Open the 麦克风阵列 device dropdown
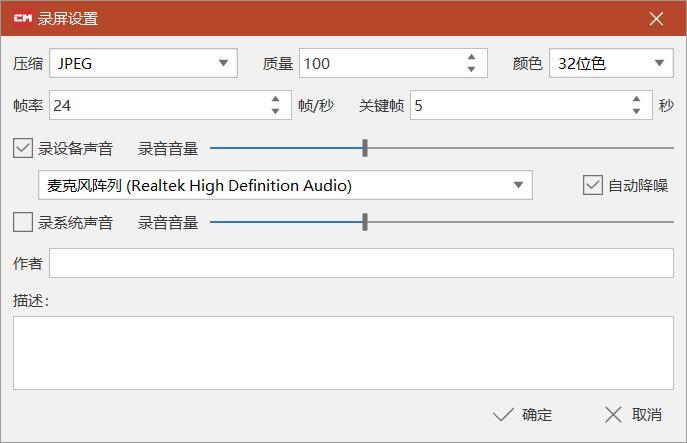687x443 pixels. [x=285, y=185]
